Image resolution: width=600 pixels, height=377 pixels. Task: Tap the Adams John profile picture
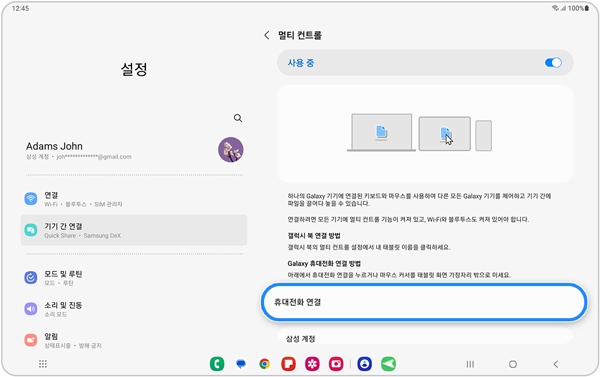[x=230, y=150]
